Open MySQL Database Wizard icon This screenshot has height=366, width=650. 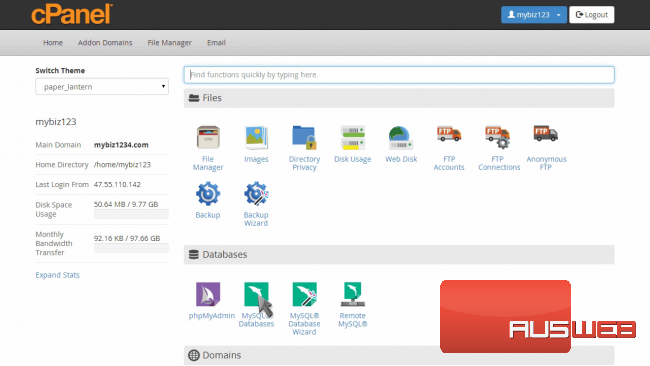click(304, 294)
